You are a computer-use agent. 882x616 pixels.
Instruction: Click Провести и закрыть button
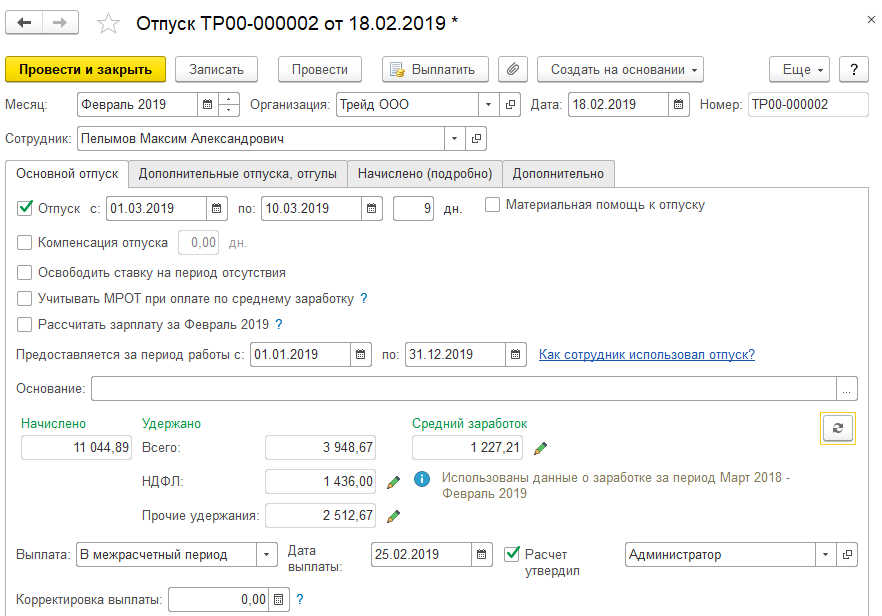tap(86, 69)
